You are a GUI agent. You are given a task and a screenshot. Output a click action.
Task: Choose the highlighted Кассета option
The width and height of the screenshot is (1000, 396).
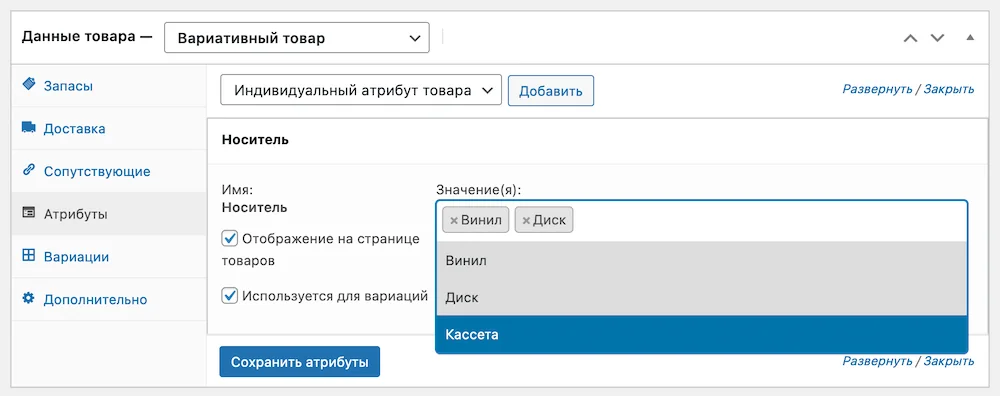coord(702,334)
